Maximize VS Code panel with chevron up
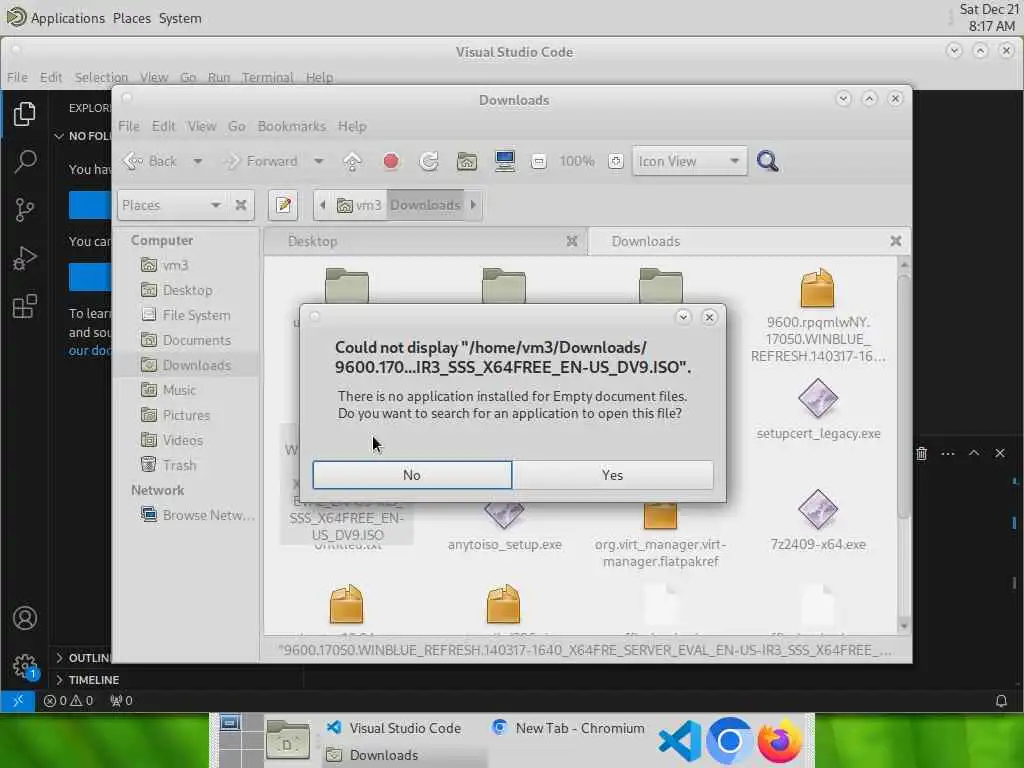 [974, 453]
